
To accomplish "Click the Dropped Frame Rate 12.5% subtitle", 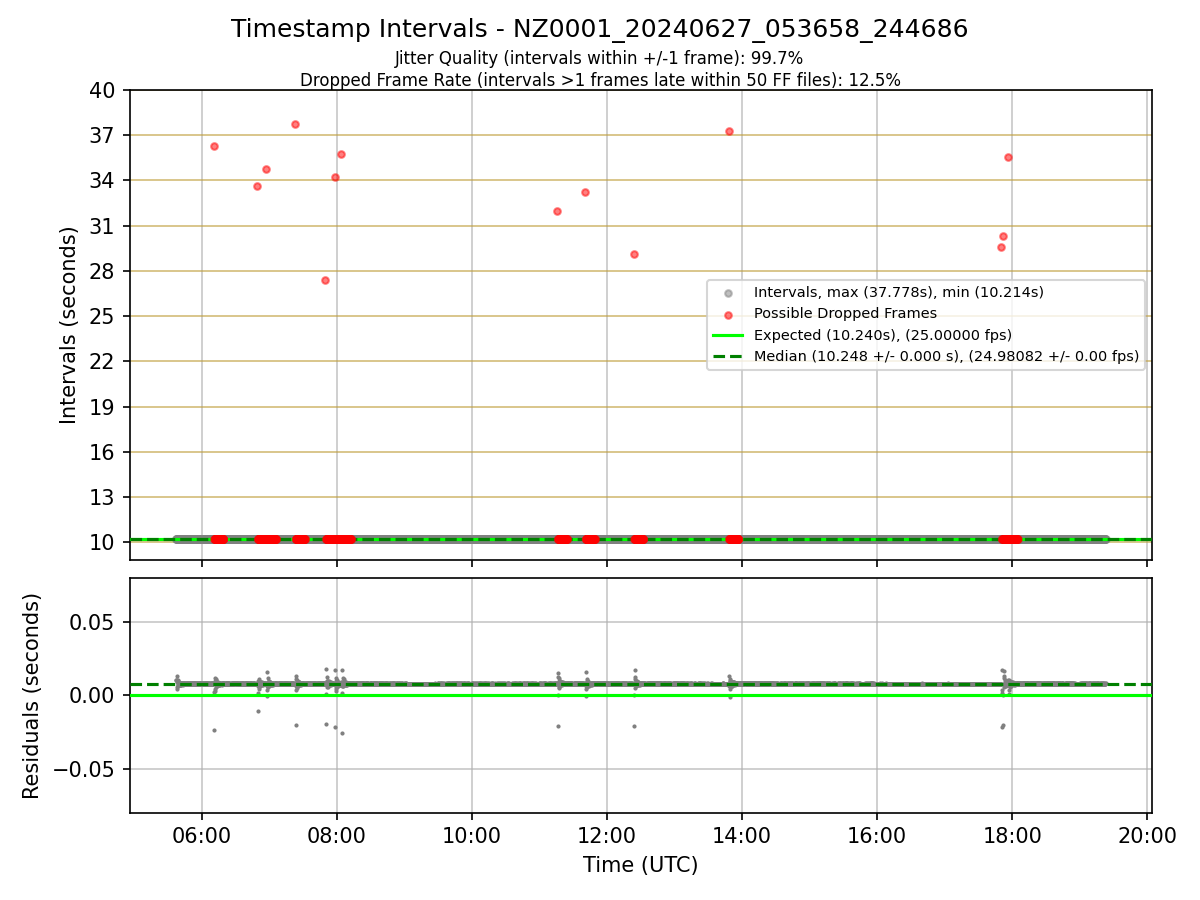I will [600, 80].
